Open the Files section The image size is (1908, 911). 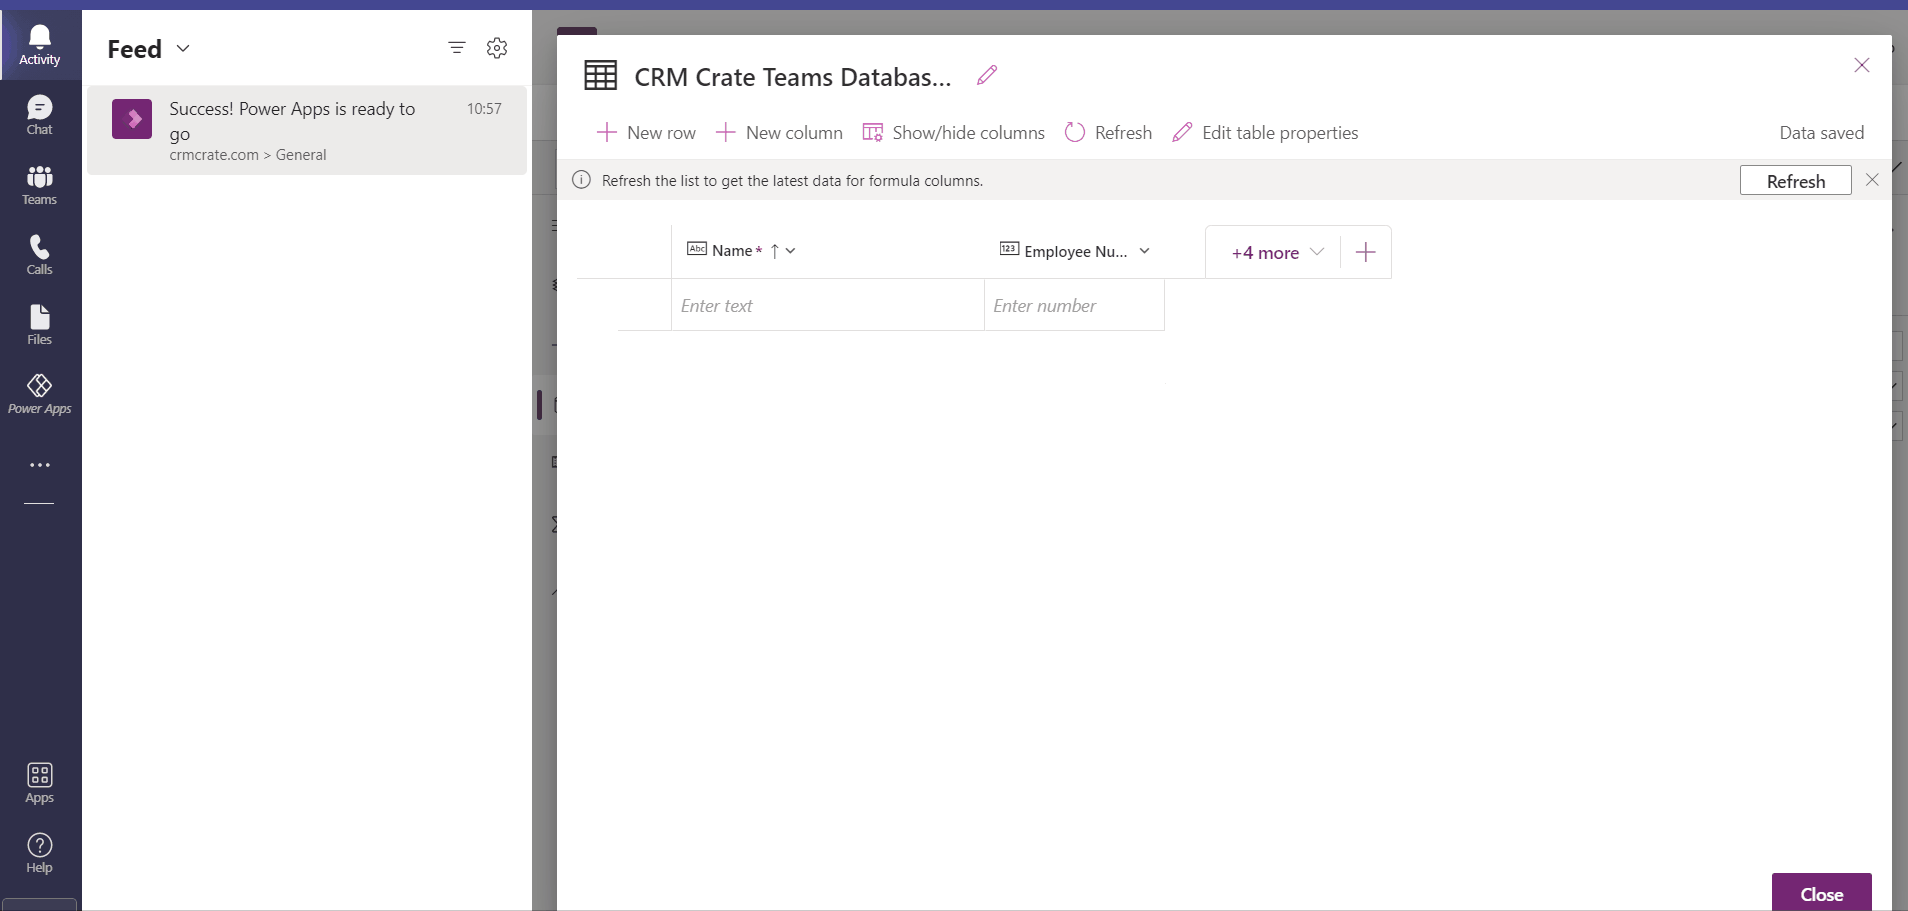click(39, 323)
